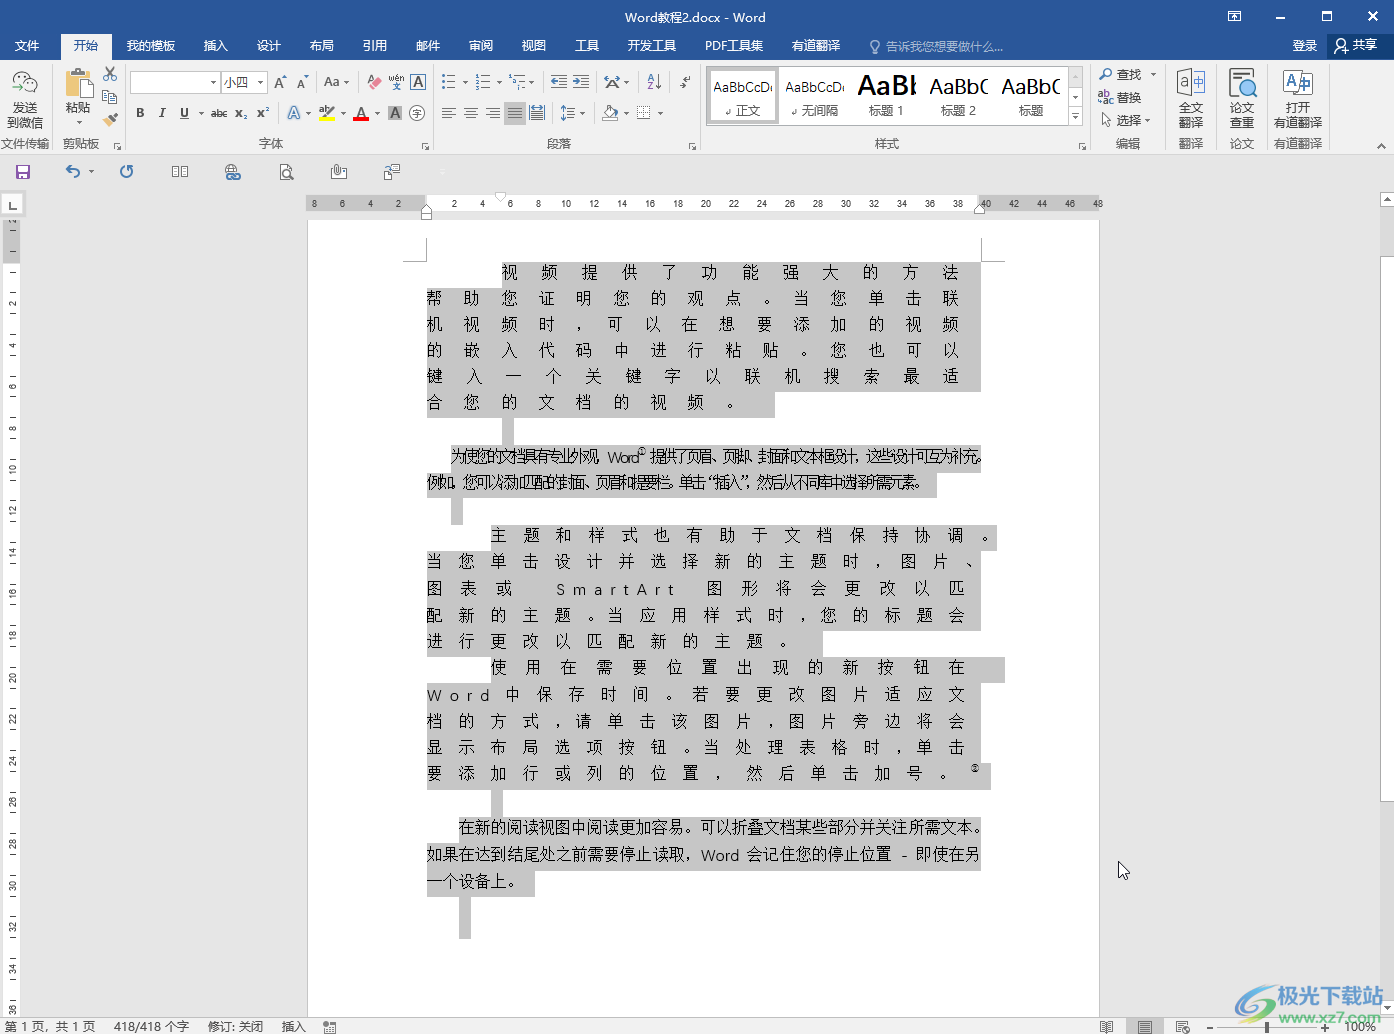
Task: Open the line spacing dropdown
Action: pos(572,113)
